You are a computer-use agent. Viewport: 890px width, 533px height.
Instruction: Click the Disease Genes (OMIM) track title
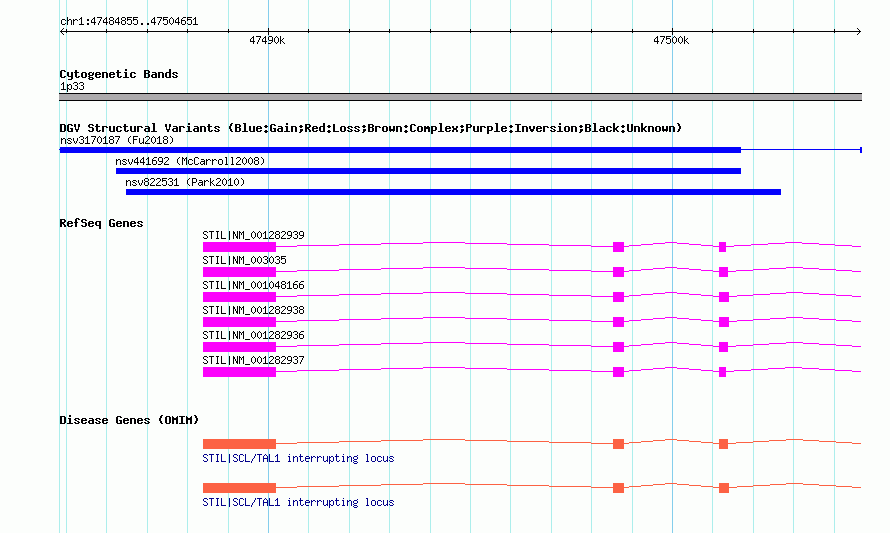click(129, 420)
